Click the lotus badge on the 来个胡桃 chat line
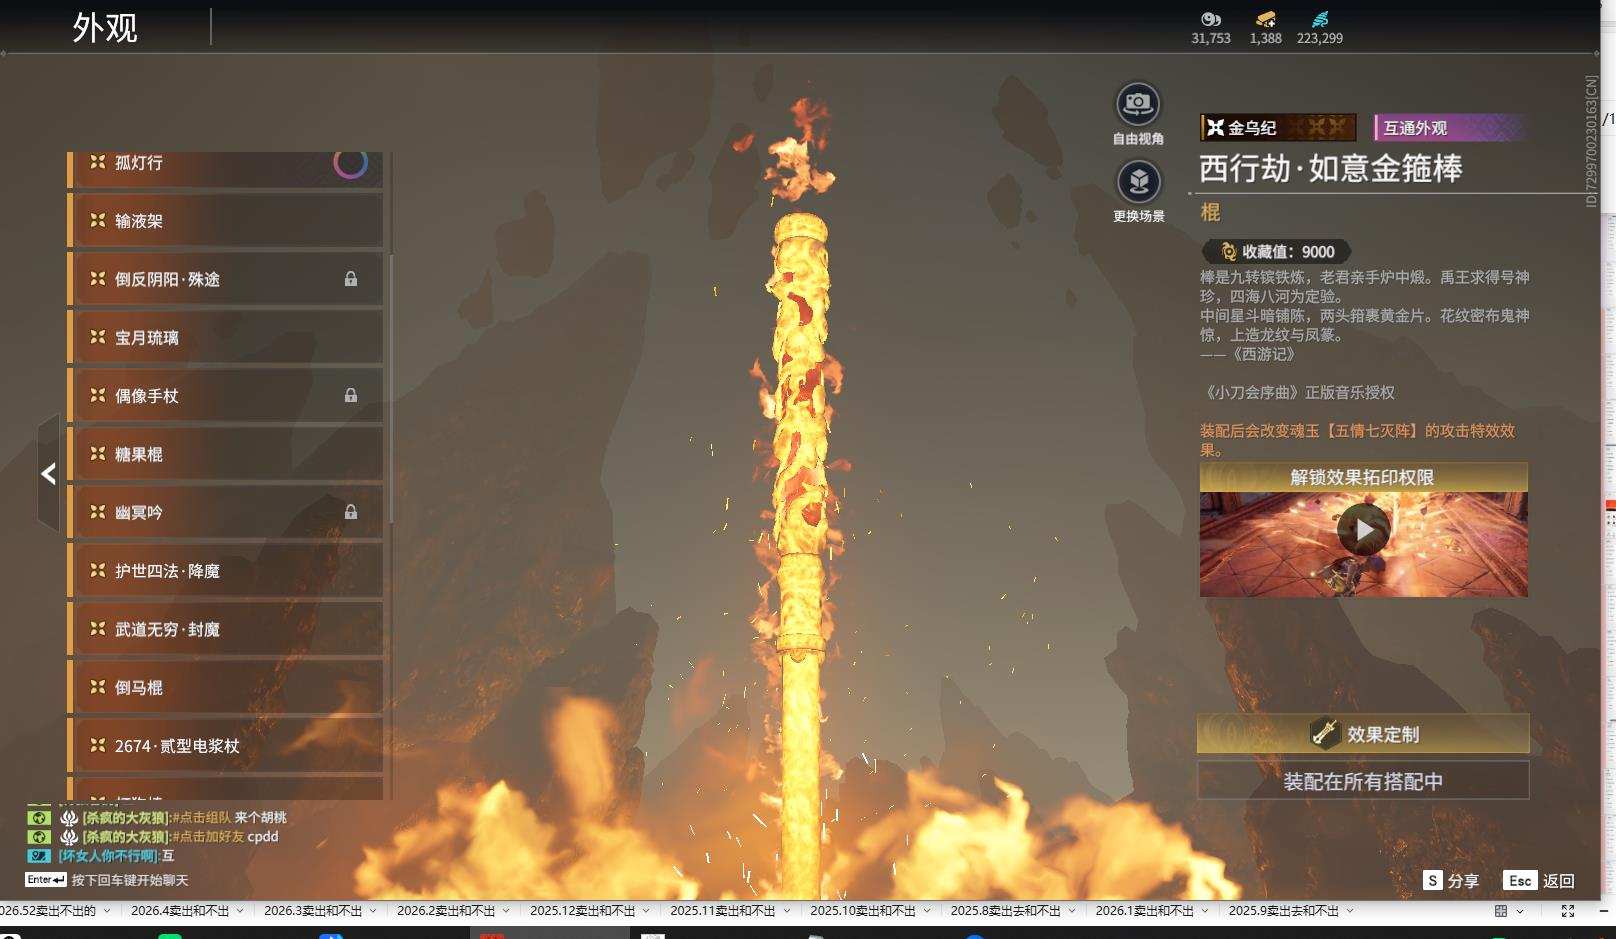The width and height of the screenshot is (1616, 939). 69,818
